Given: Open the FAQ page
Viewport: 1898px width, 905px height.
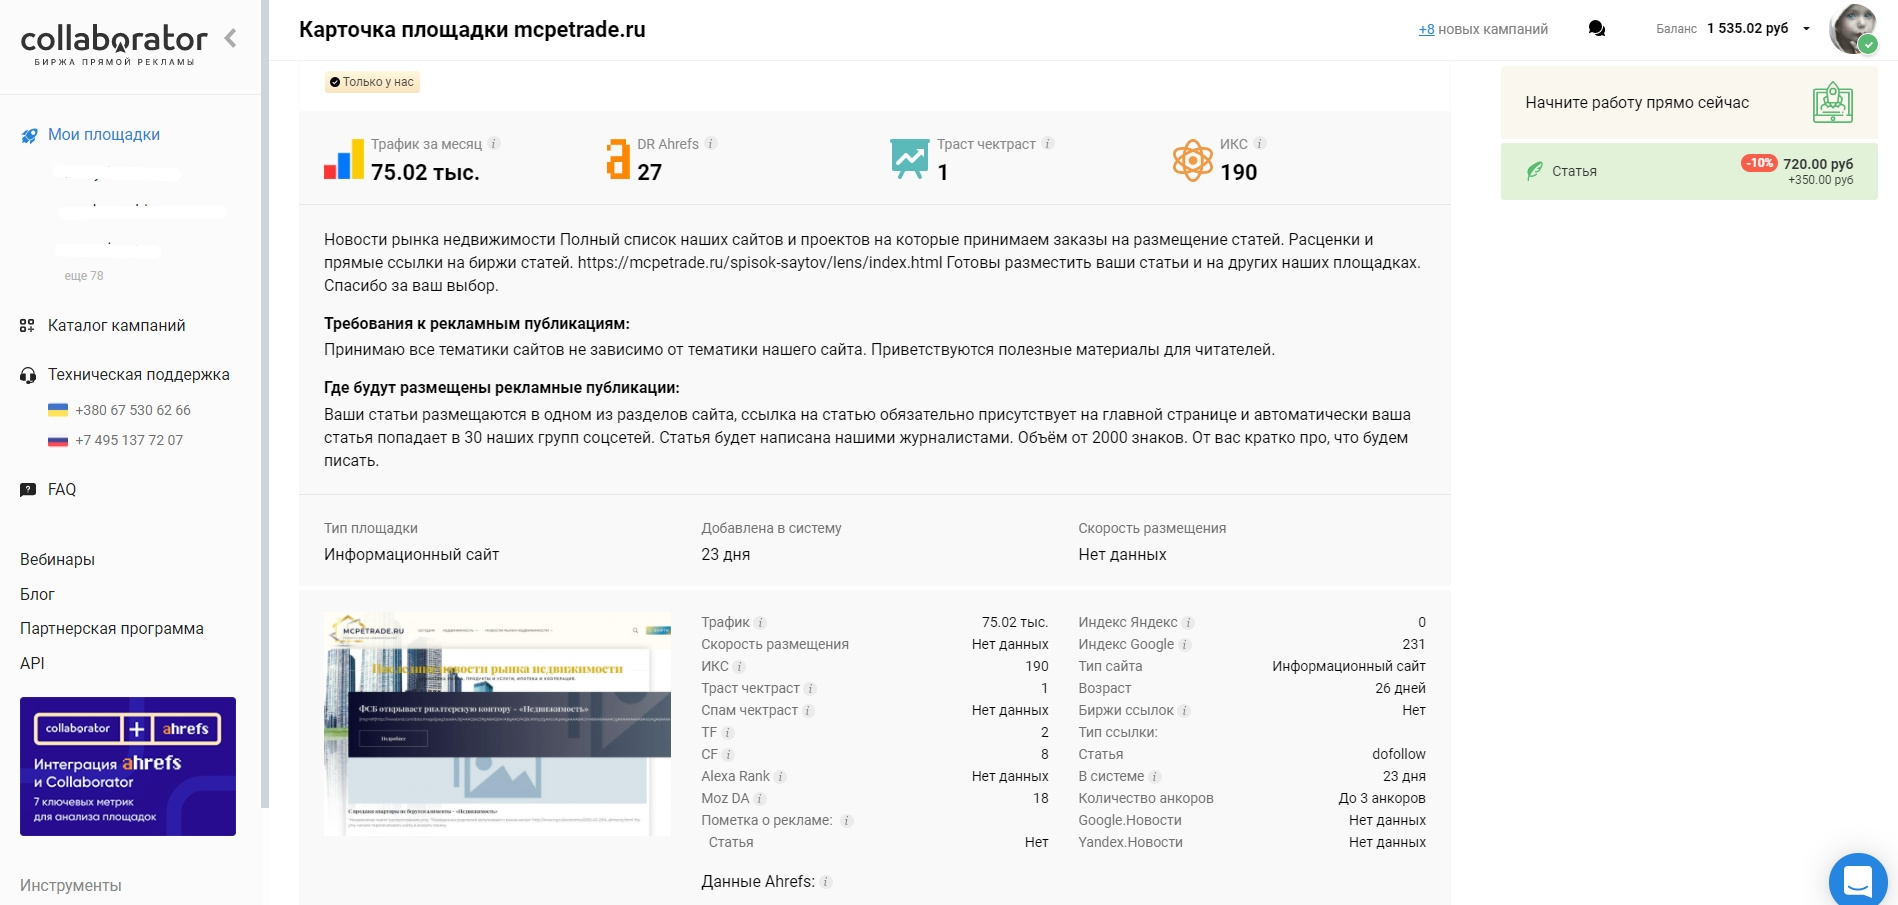Looking at the screenshot, I should [x=62, y=490].
